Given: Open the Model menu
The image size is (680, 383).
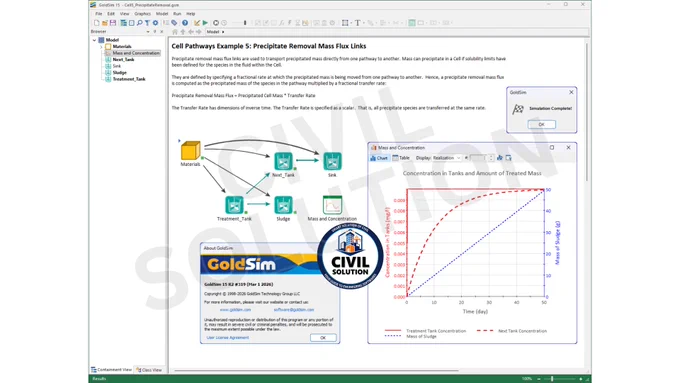Looking at the screenshot, I should point(162,14).
